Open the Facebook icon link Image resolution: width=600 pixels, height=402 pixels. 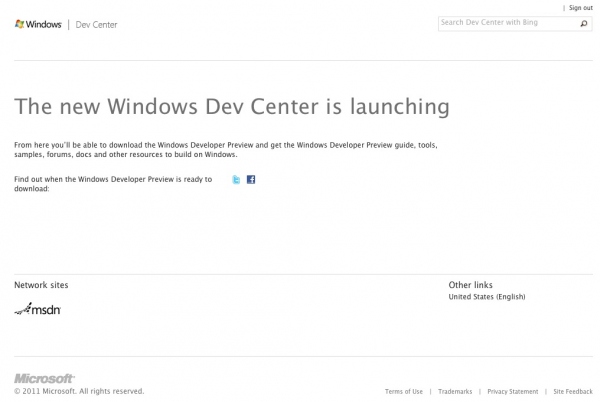pos(251,179)
